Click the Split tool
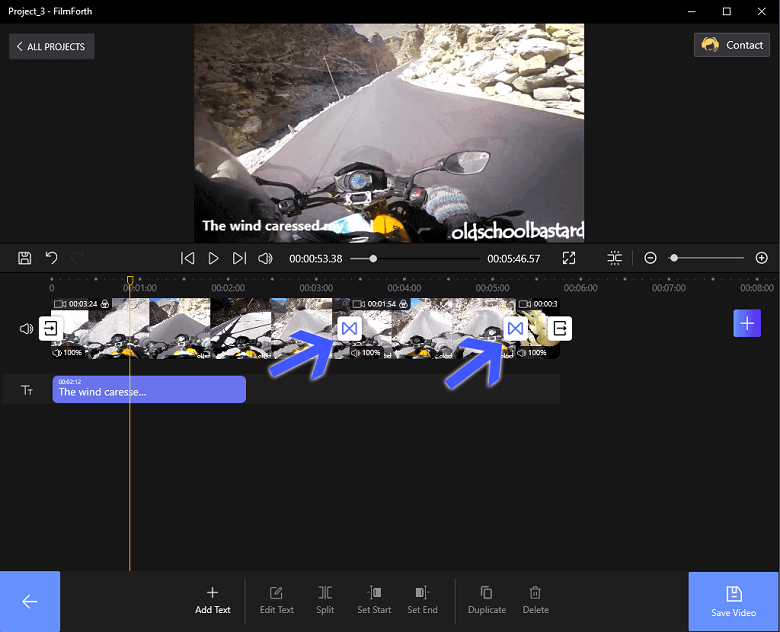The image size is (780, 632). 325,600
